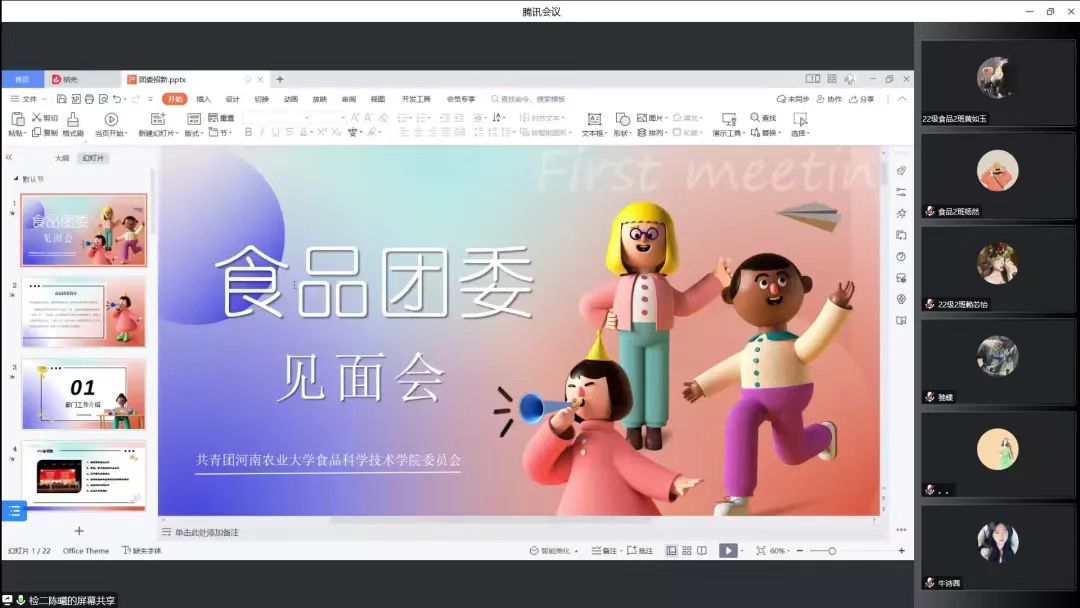Image resolution: width=1080 pixels, height=608 pixels.
Task: Expand the 文件 (File) menu
Action: pyautogui.click(x=29, y=99)
